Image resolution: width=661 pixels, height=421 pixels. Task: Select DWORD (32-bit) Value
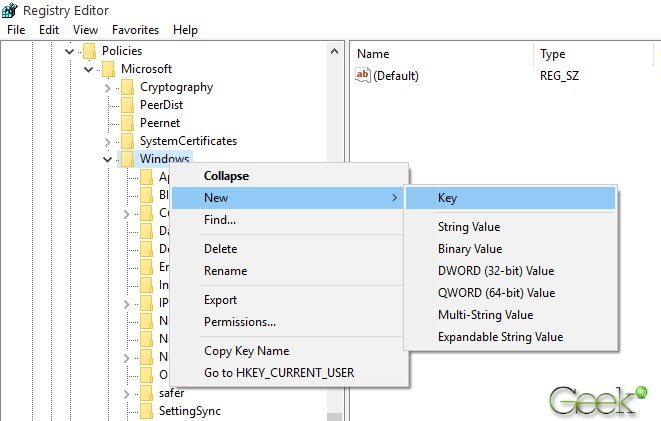(510, 271)
